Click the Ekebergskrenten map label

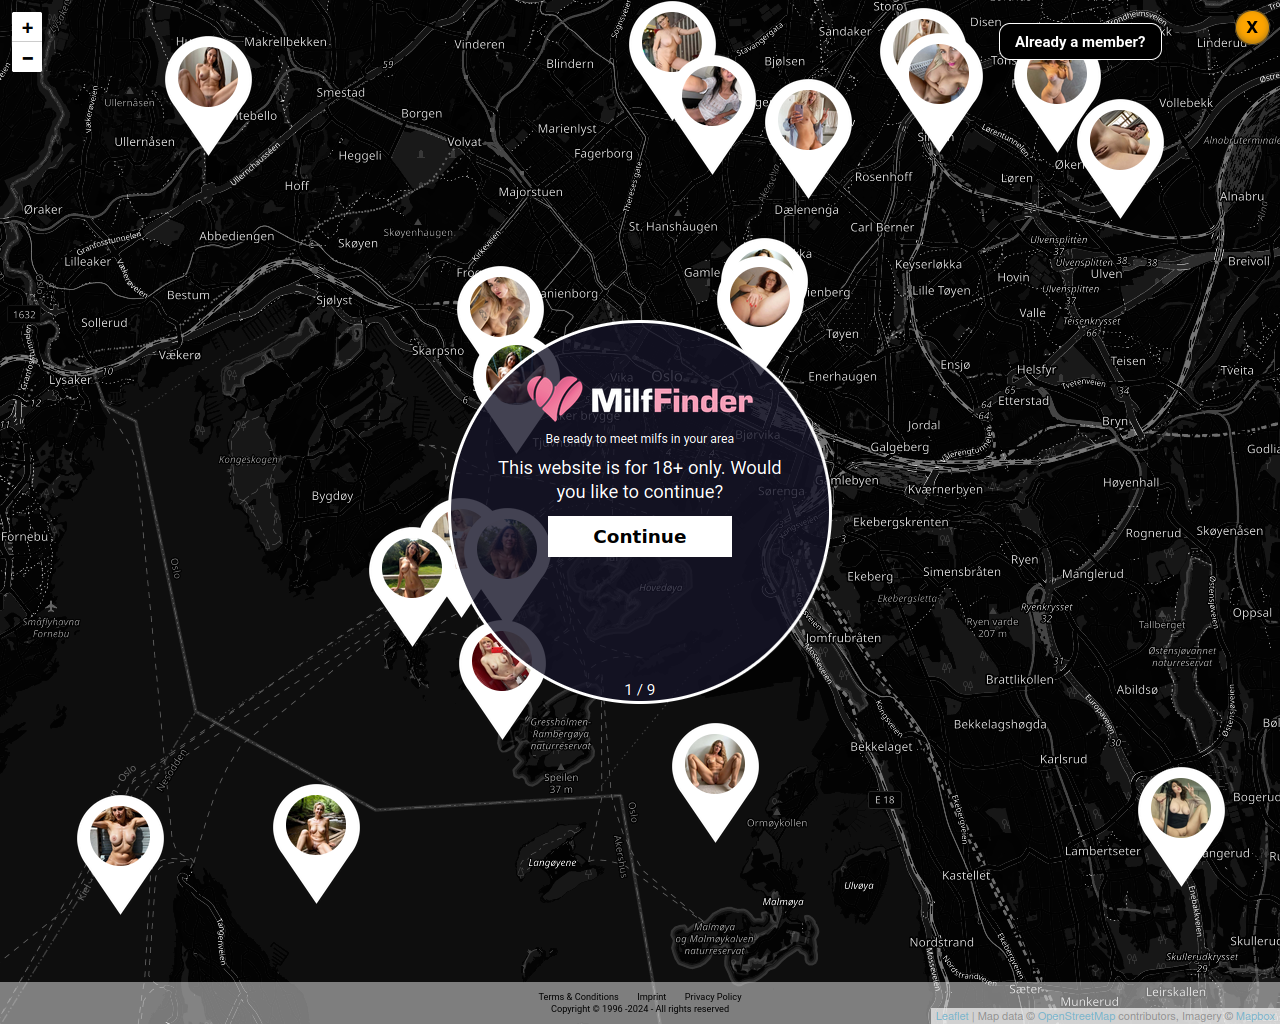[901, 522]
